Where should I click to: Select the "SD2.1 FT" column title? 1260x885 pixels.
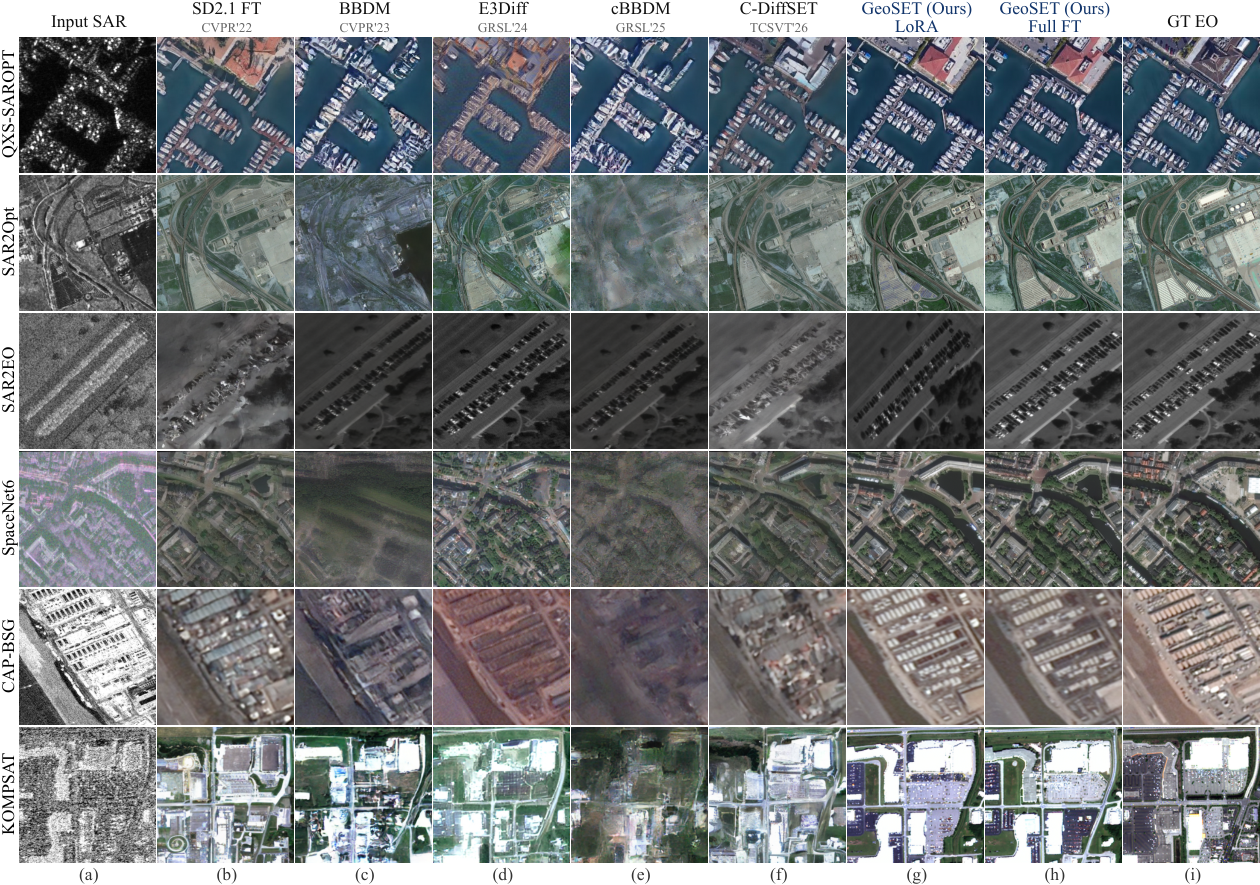225,10
